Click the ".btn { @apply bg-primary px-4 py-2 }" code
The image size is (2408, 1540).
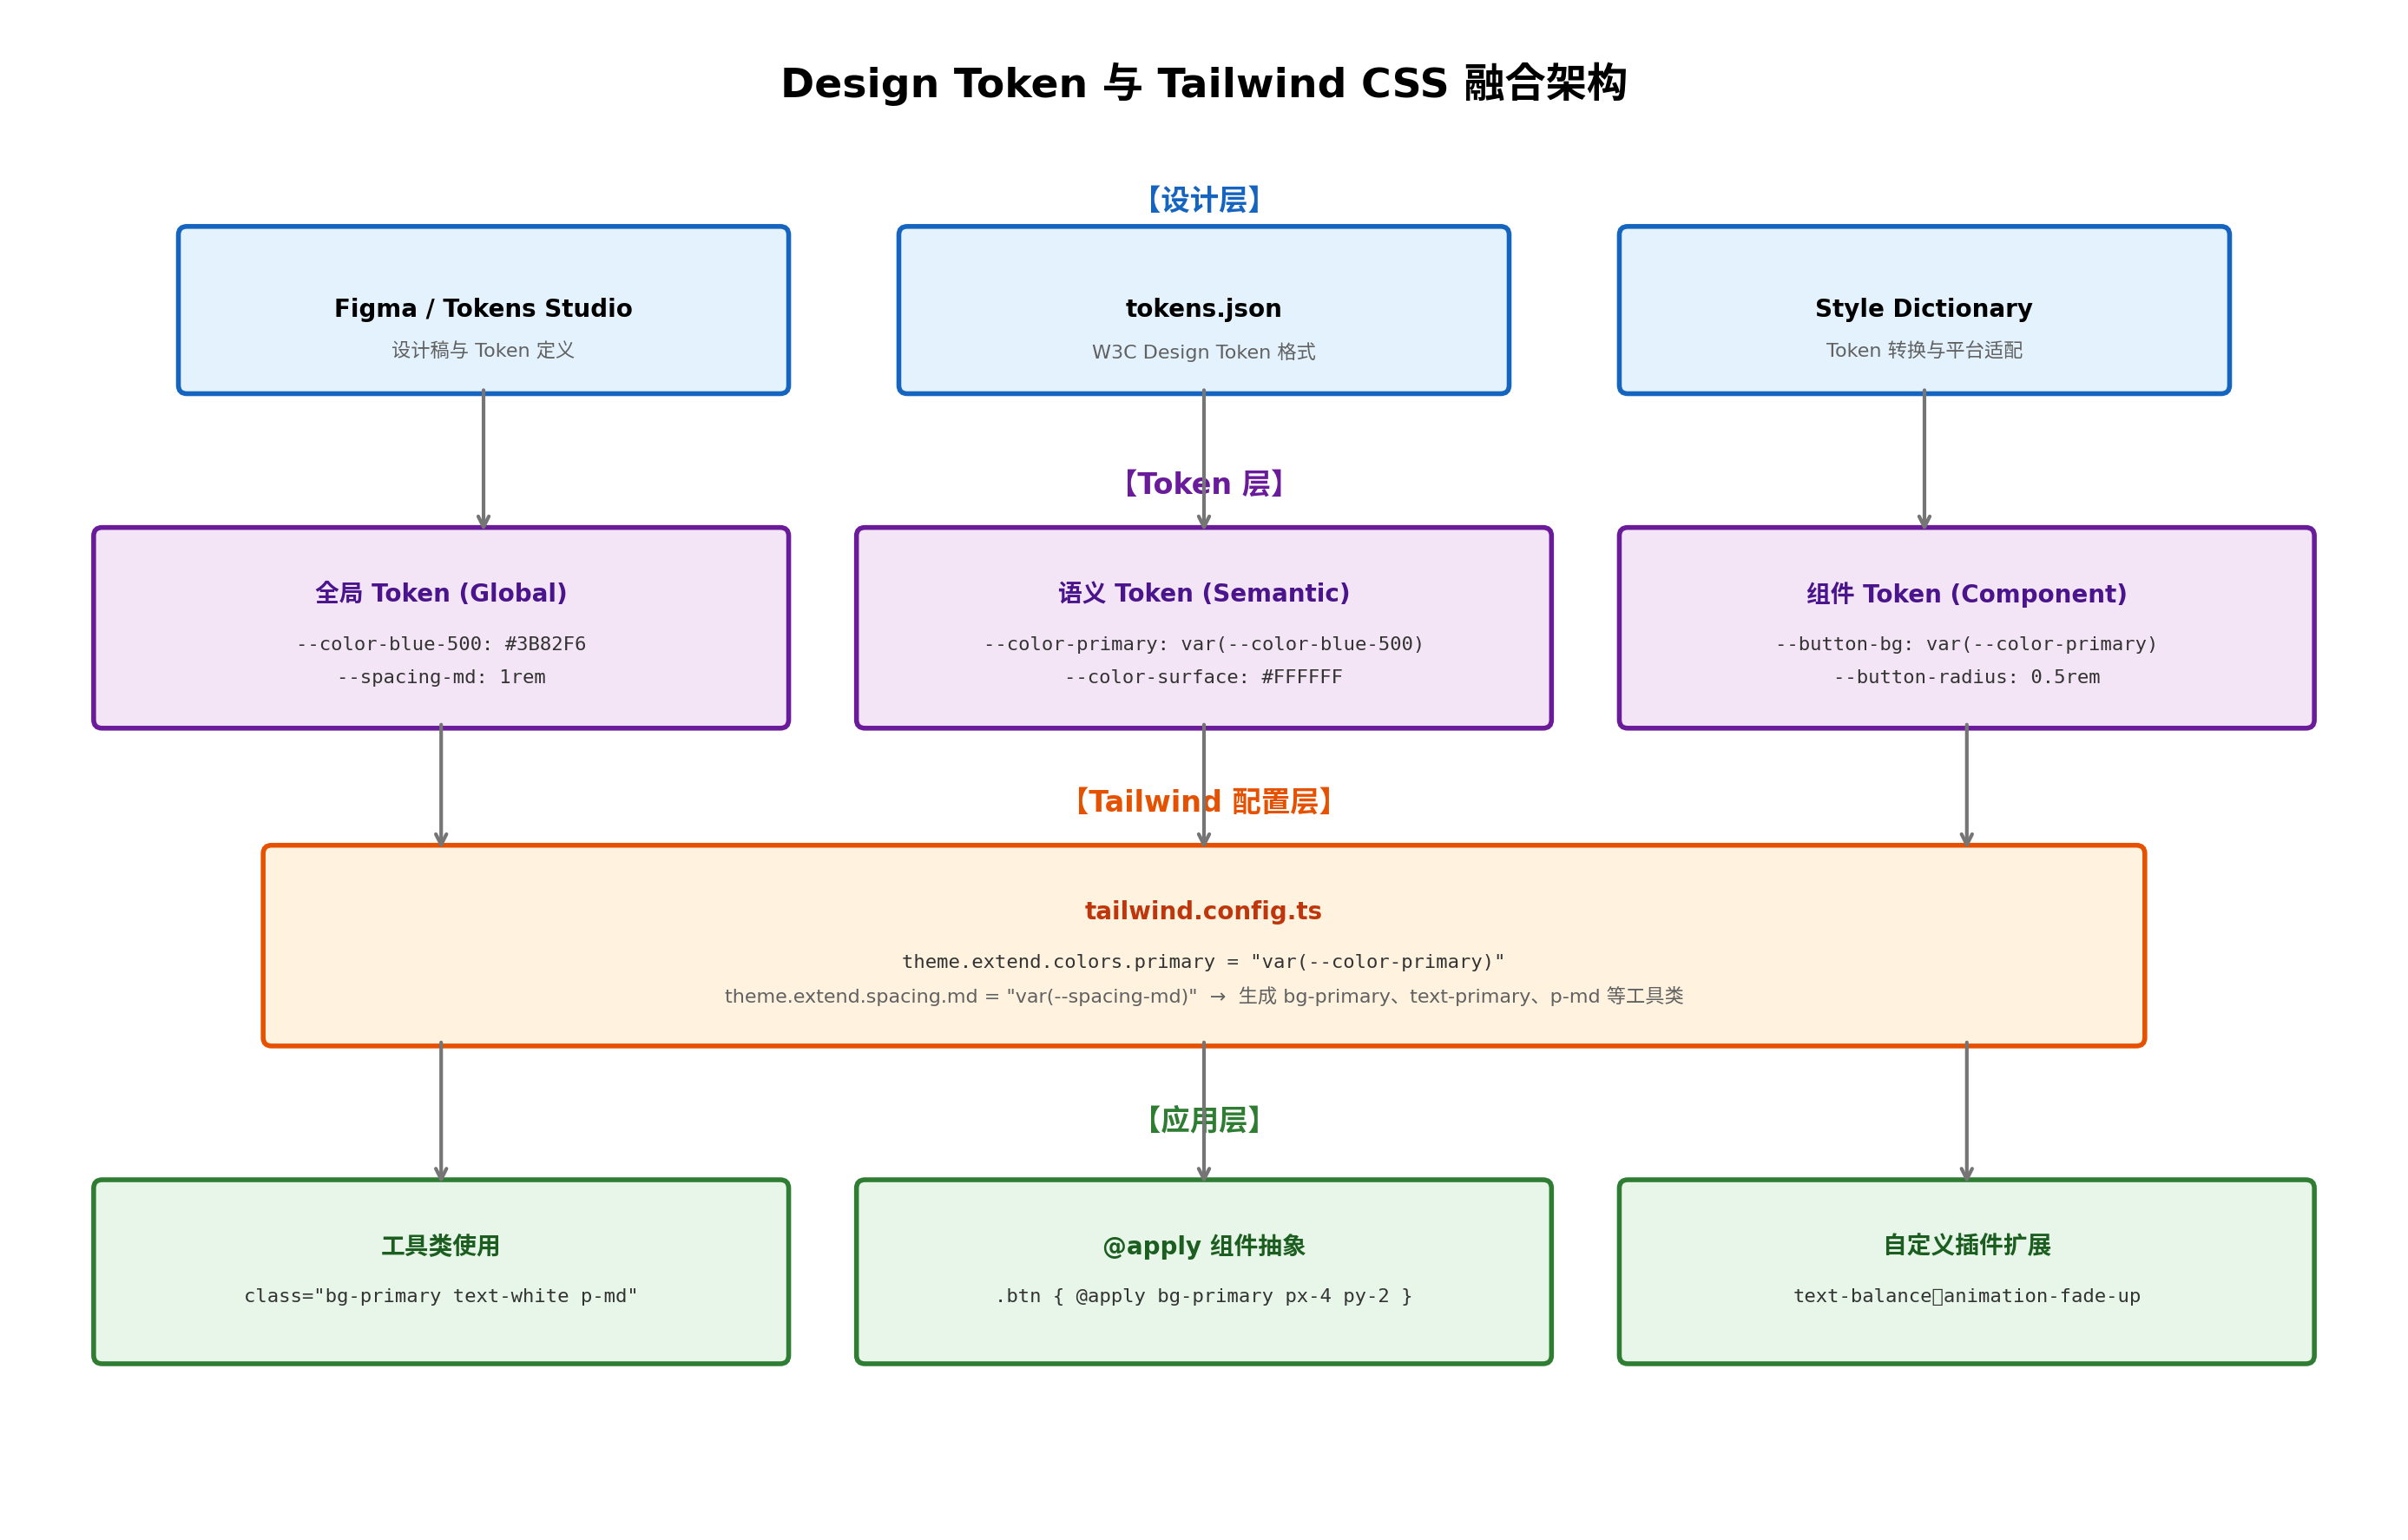coord(1204,1296)
